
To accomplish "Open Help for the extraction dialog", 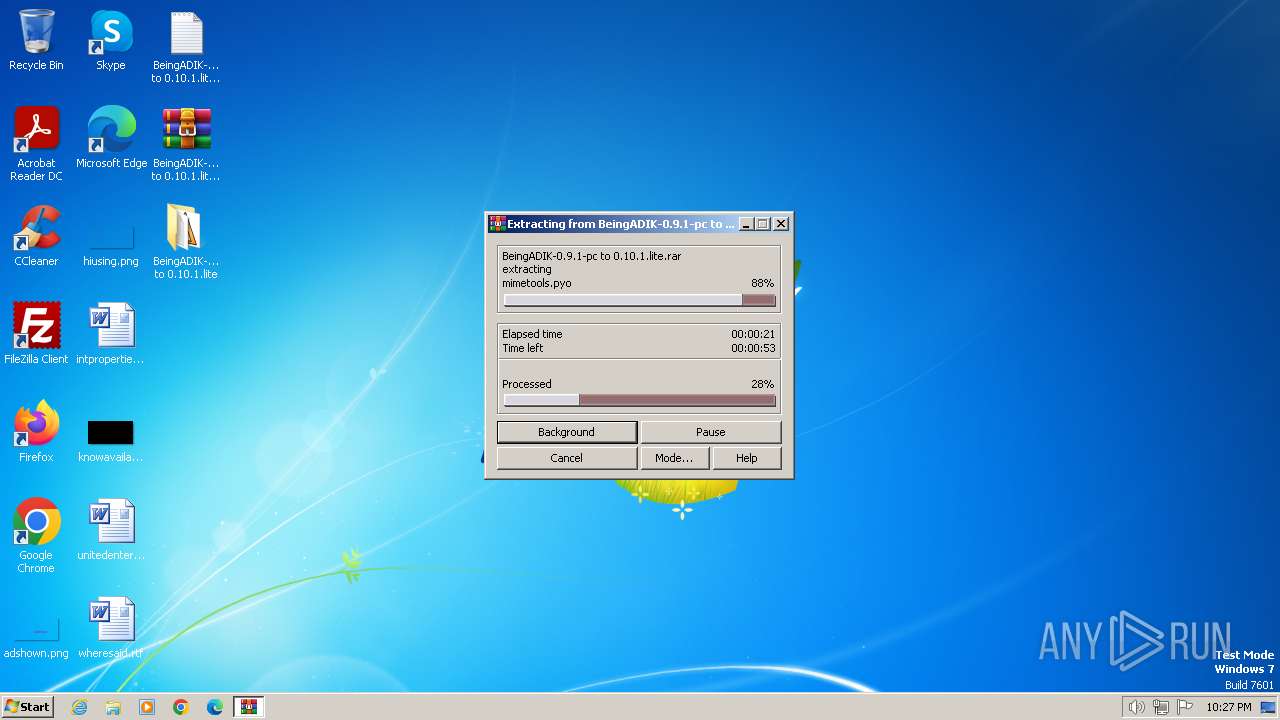I will coord(746,458).
